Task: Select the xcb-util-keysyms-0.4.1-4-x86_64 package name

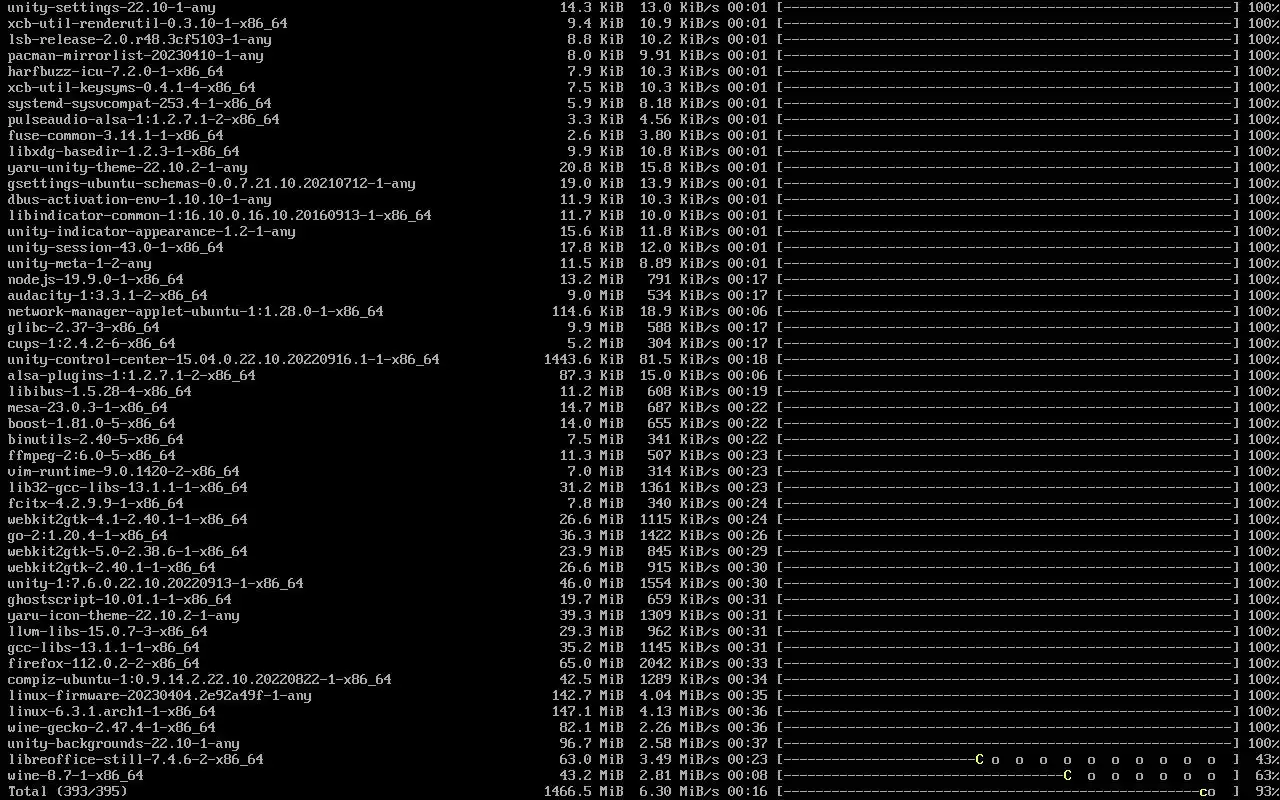Action: coord(132,87)
